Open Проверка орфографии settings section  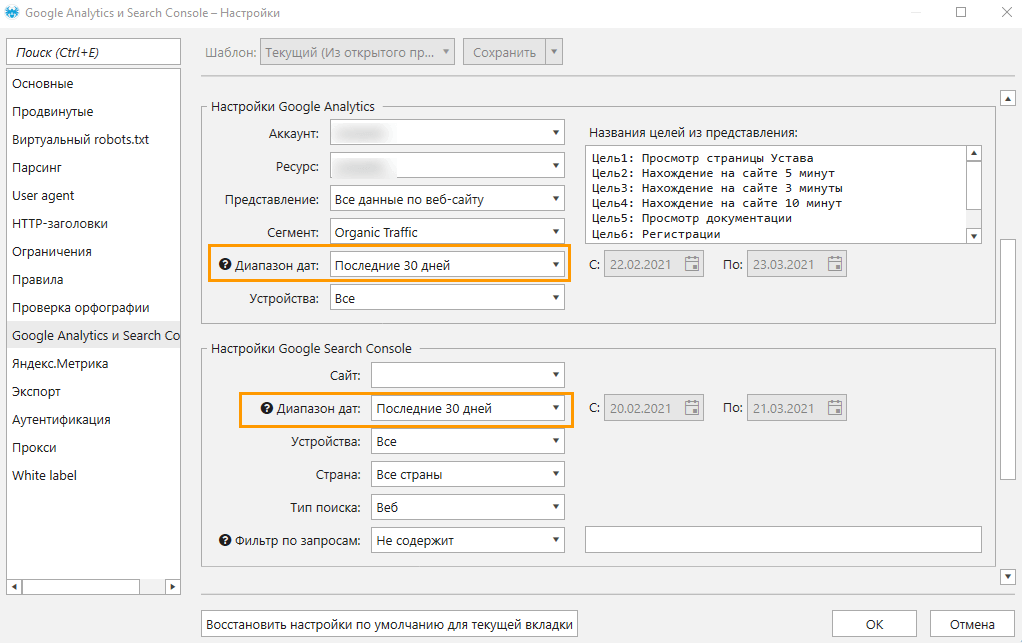click(93, 307)
